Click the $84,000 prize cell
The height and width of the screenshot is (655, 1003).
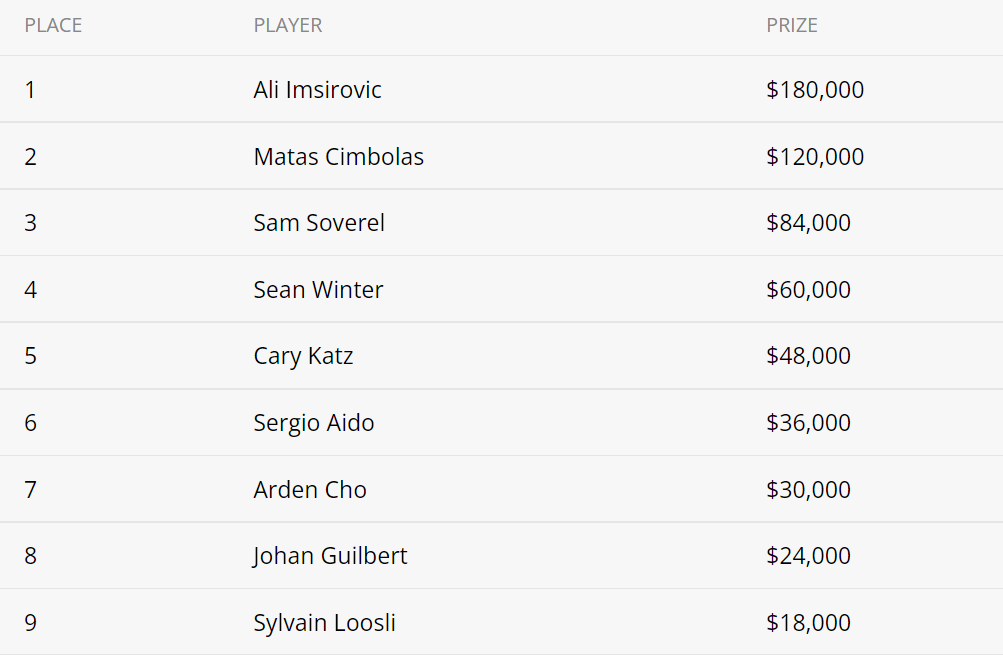pos(809,223)
